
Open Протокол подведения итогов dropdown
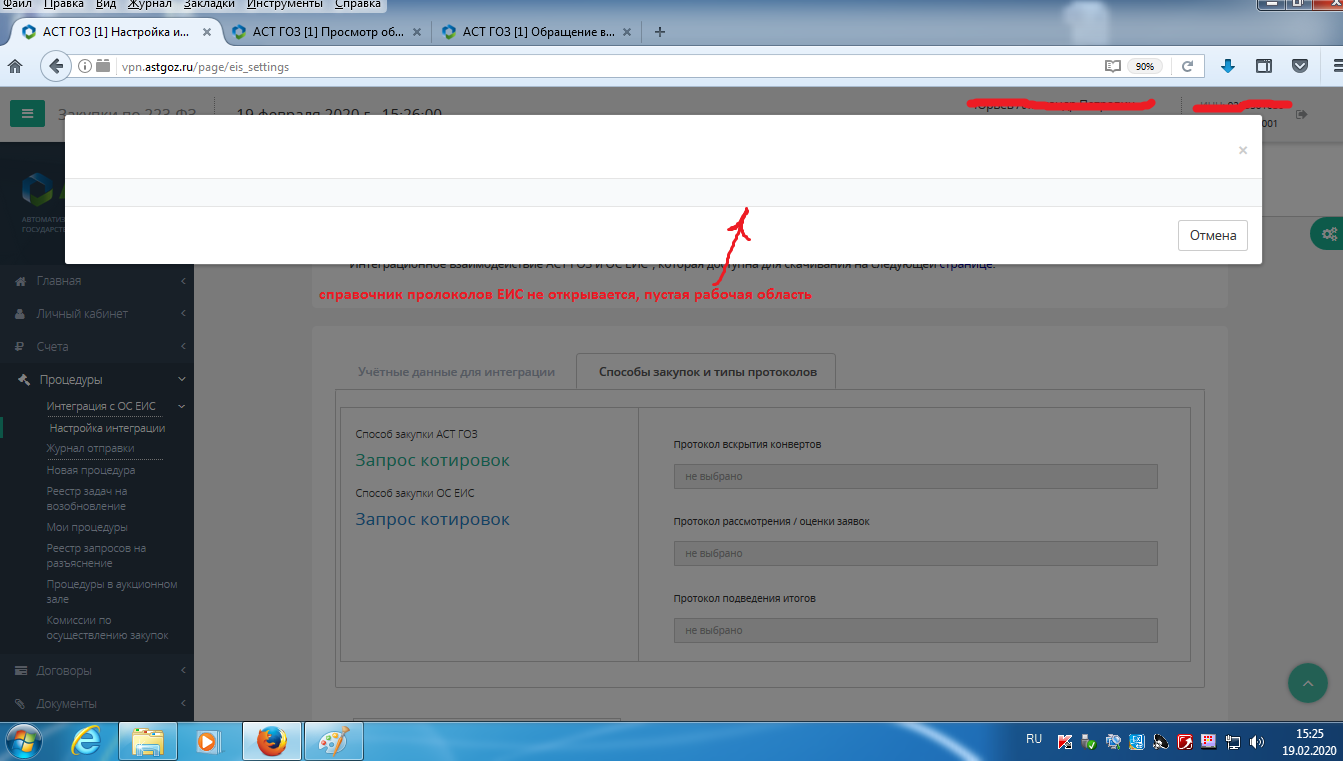(x=915, y=631)
